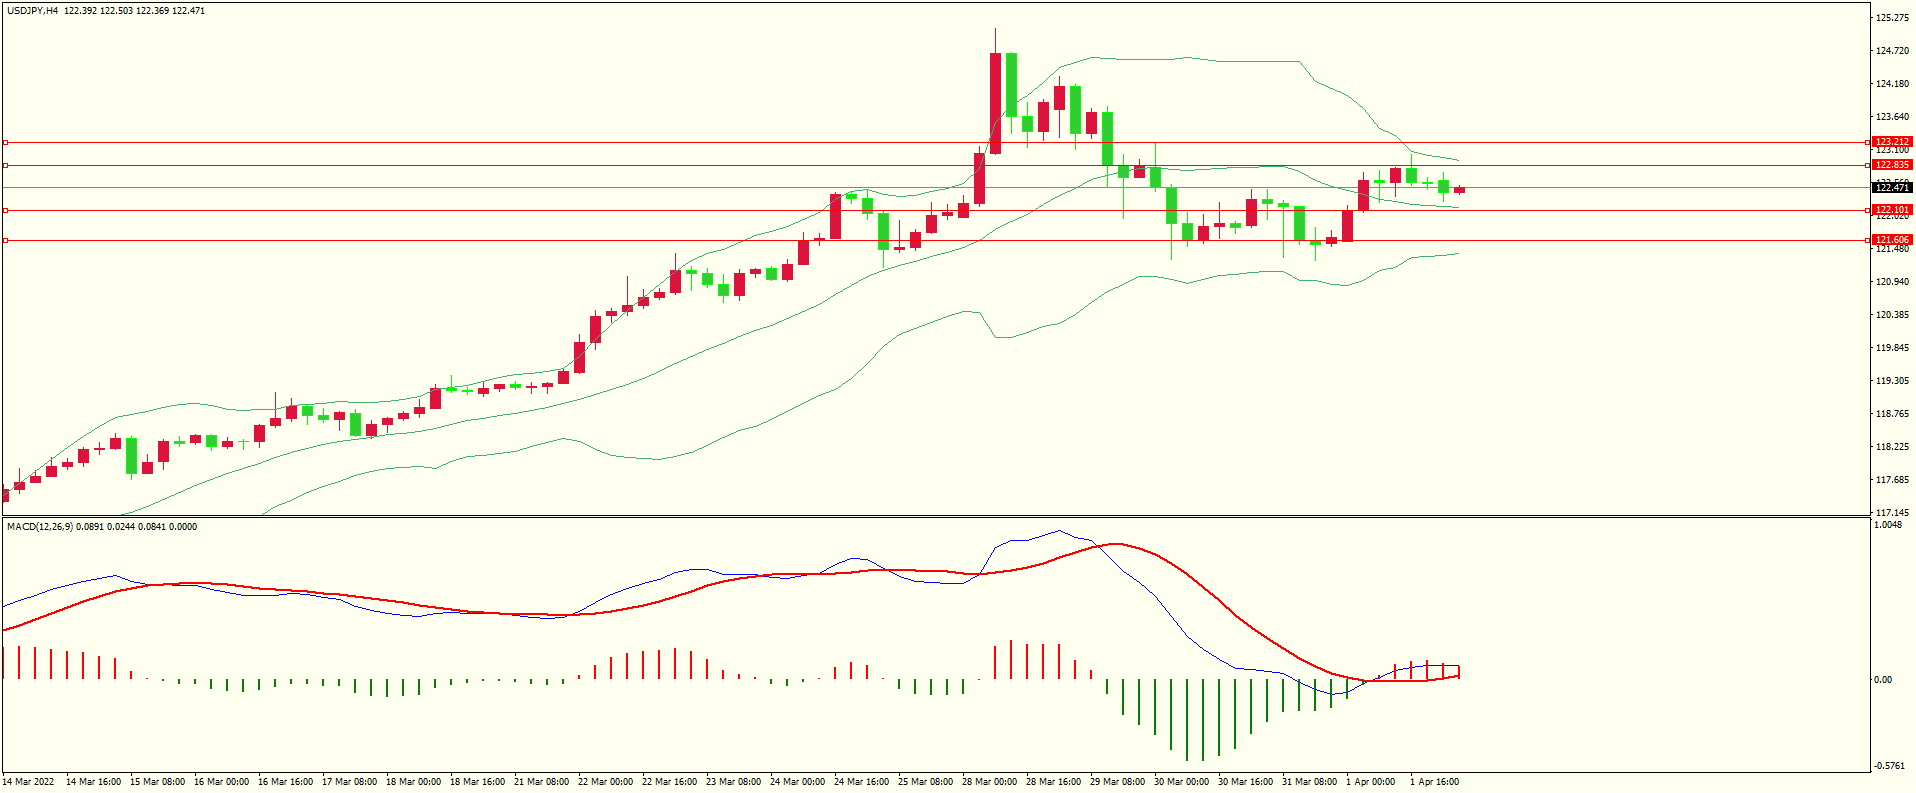The height and width of the screenshot is (793, 1916).
Task: Click the 18 Mar 16:00 time label
Action: (478, 782)
